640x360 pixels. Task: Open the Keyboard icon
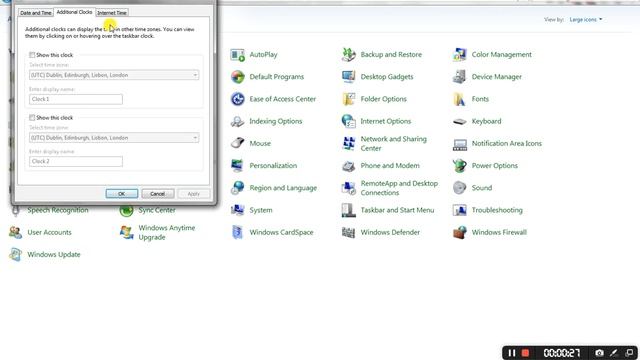pos(460,121)
